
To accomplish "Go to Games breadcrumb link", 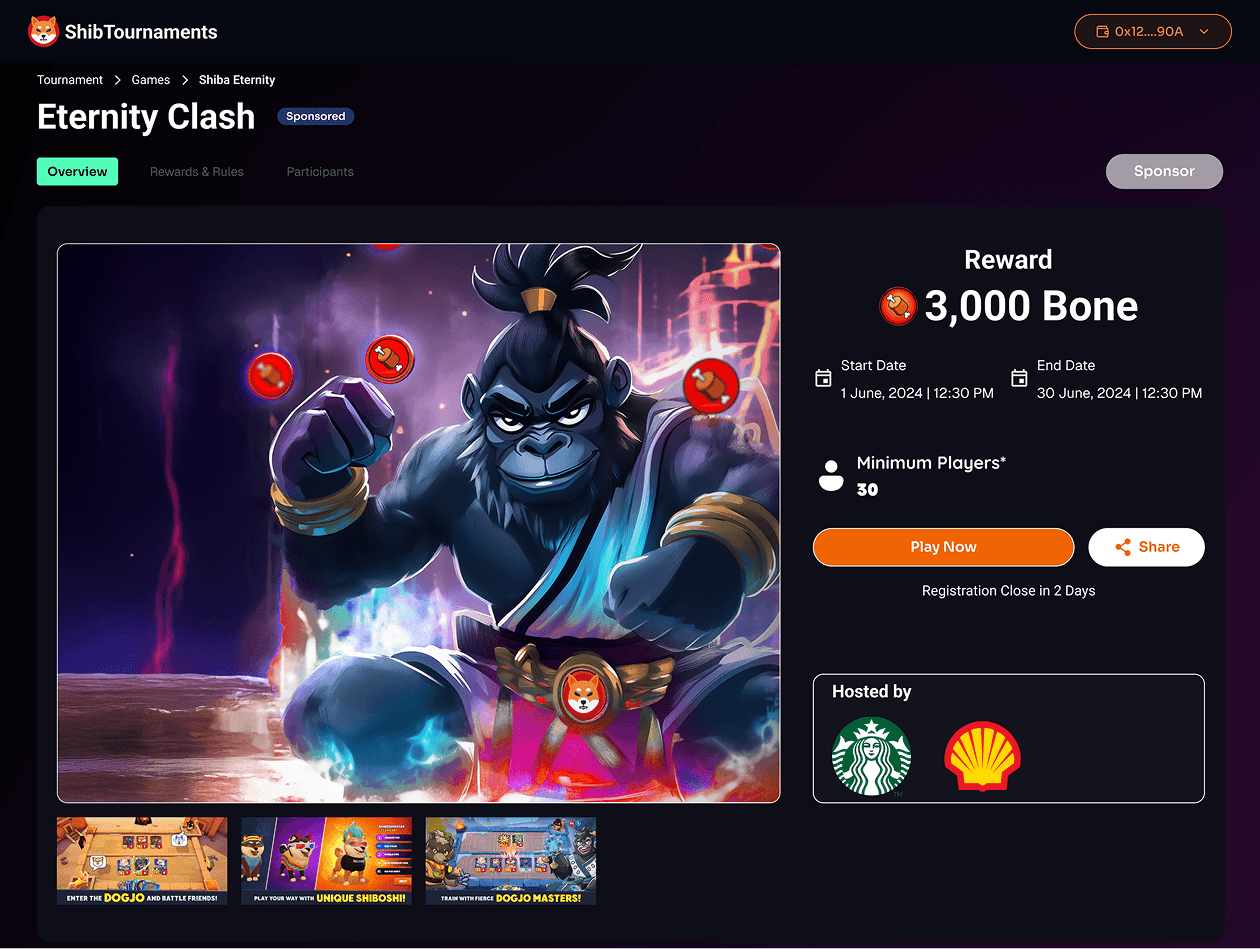I will tap(151, 80).
